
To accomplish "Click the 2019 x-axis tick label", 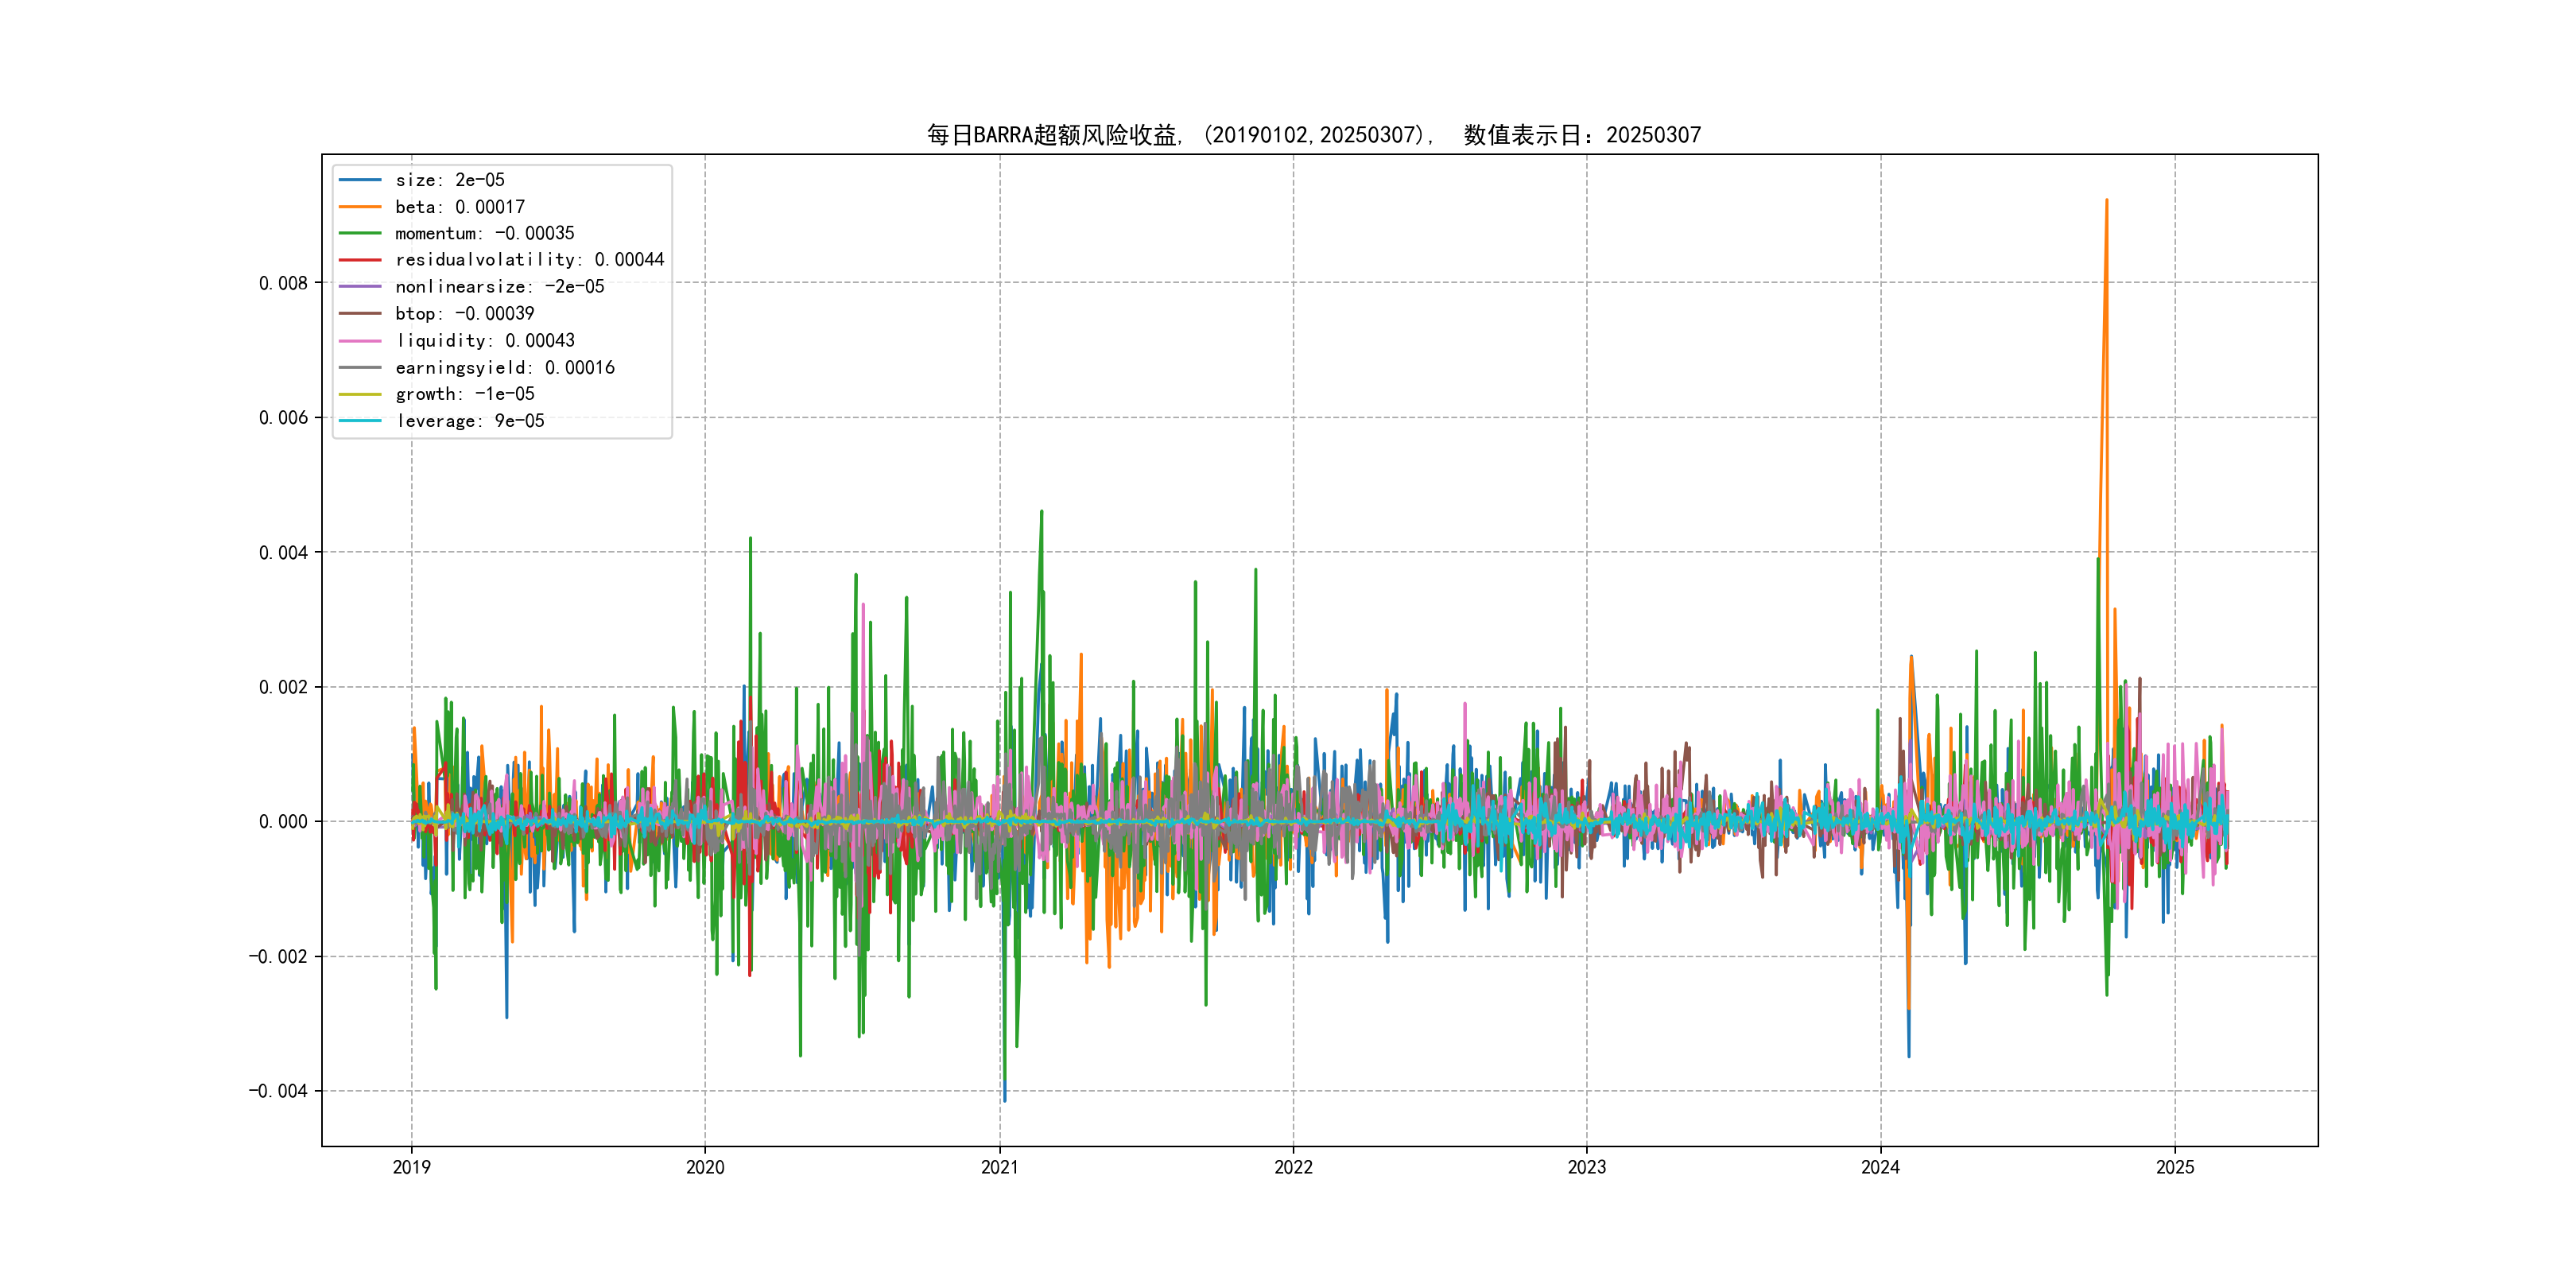I will coord(411,1167).
